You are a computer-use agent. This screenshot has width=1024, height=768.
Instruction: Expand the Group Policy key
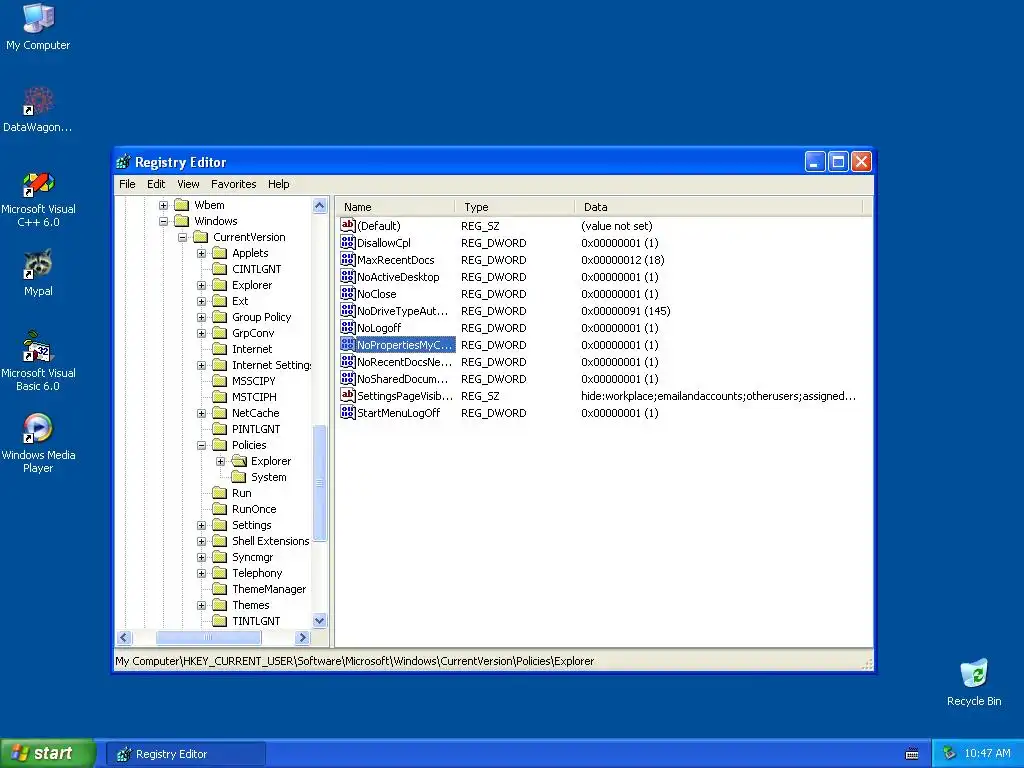[x=201, y=317]
